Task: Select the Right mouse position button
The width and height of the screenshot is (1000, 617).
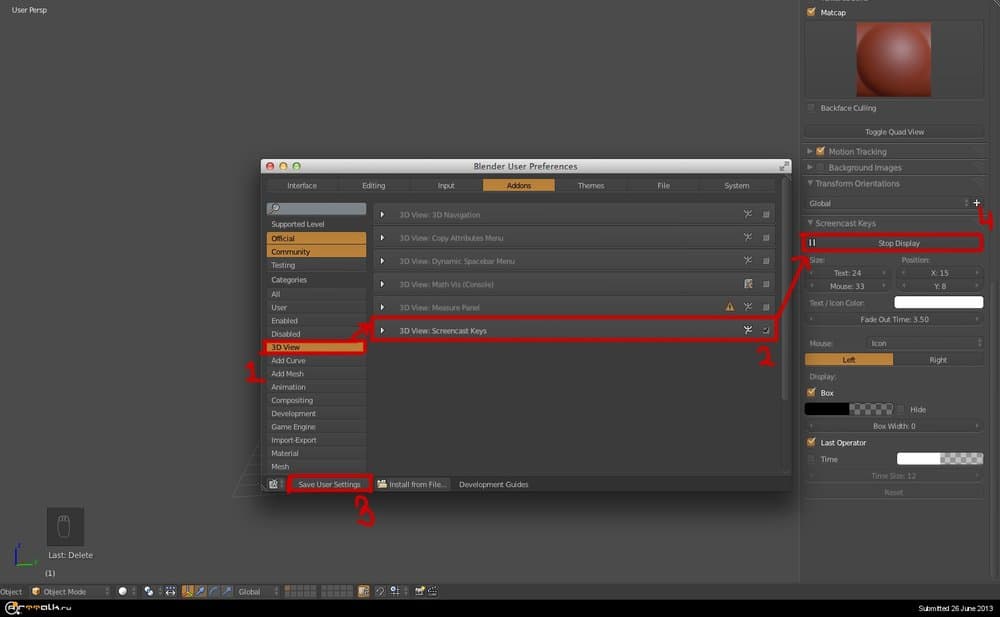Action: [938, 360]
